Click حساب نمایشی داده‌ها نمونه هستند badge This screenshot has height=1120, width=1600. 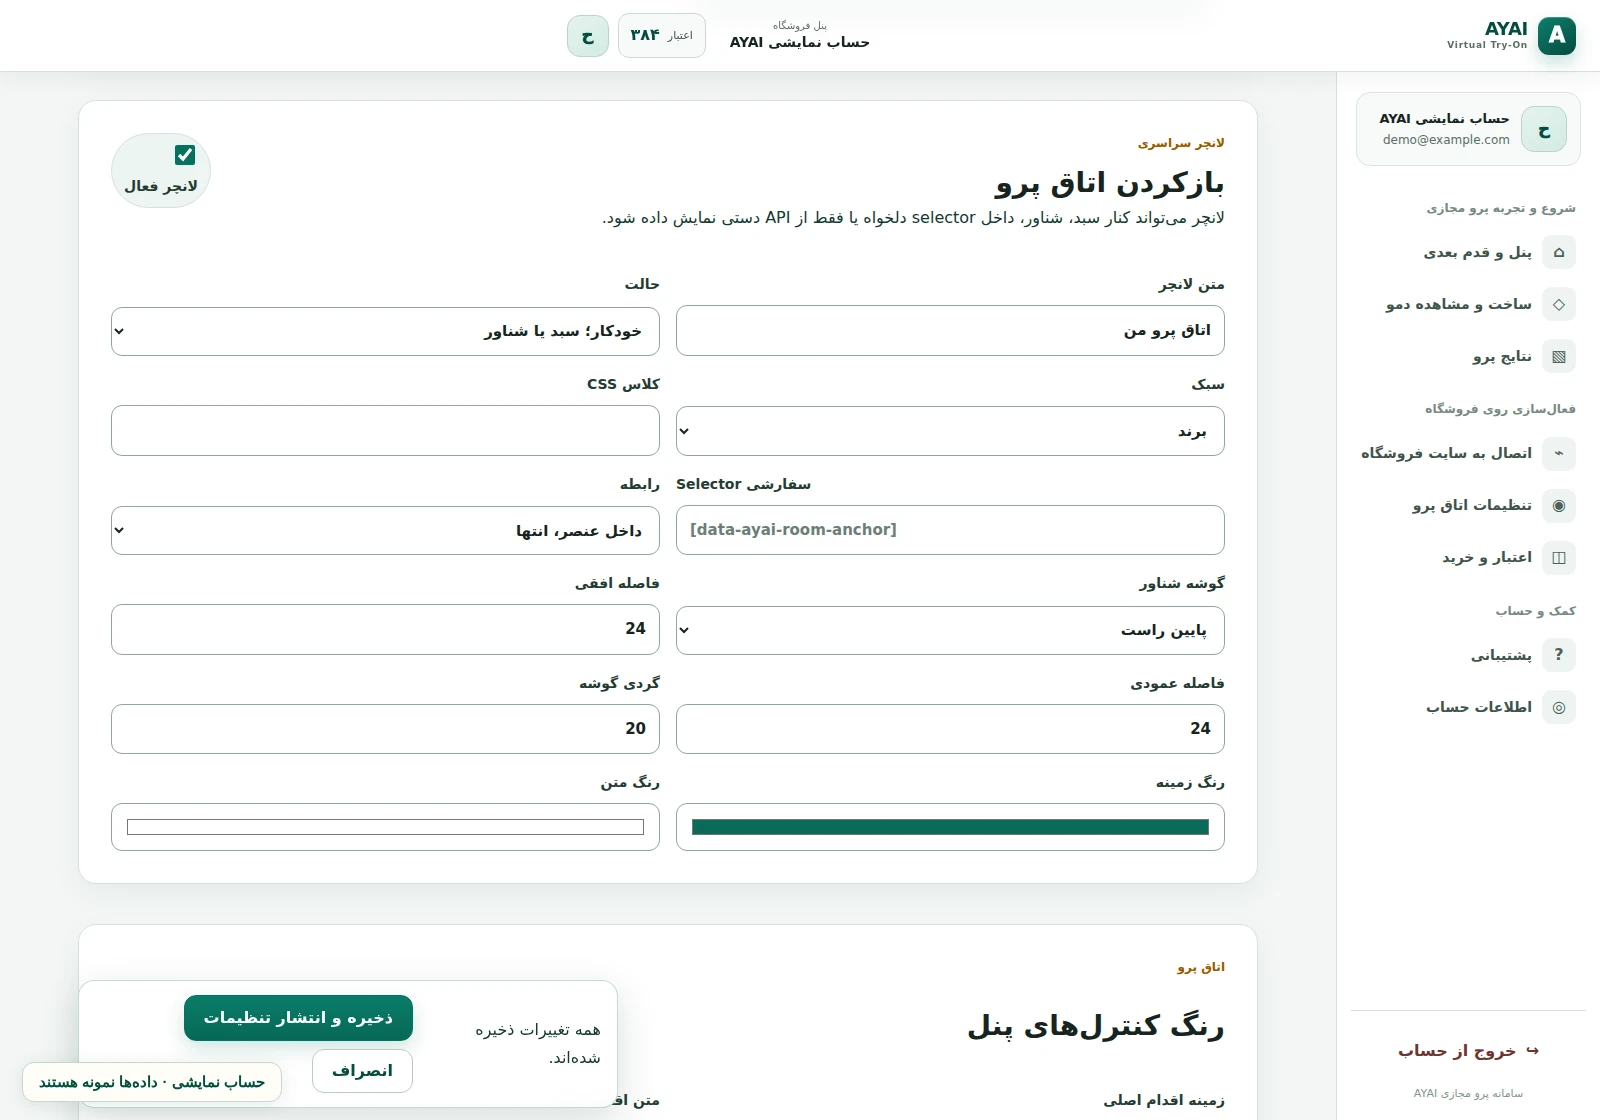(x=152, y=1082)
